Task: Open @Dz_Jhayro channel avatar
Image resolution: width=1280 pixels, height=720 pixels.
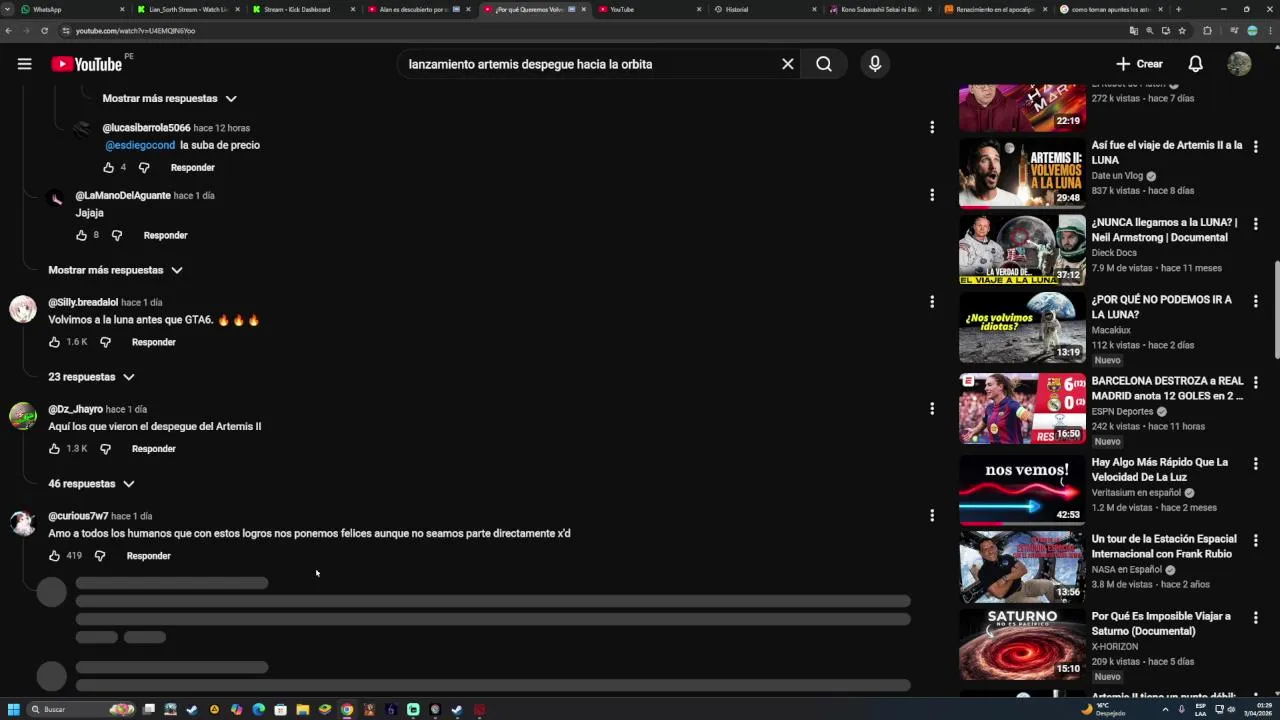Action: [23, 415]
